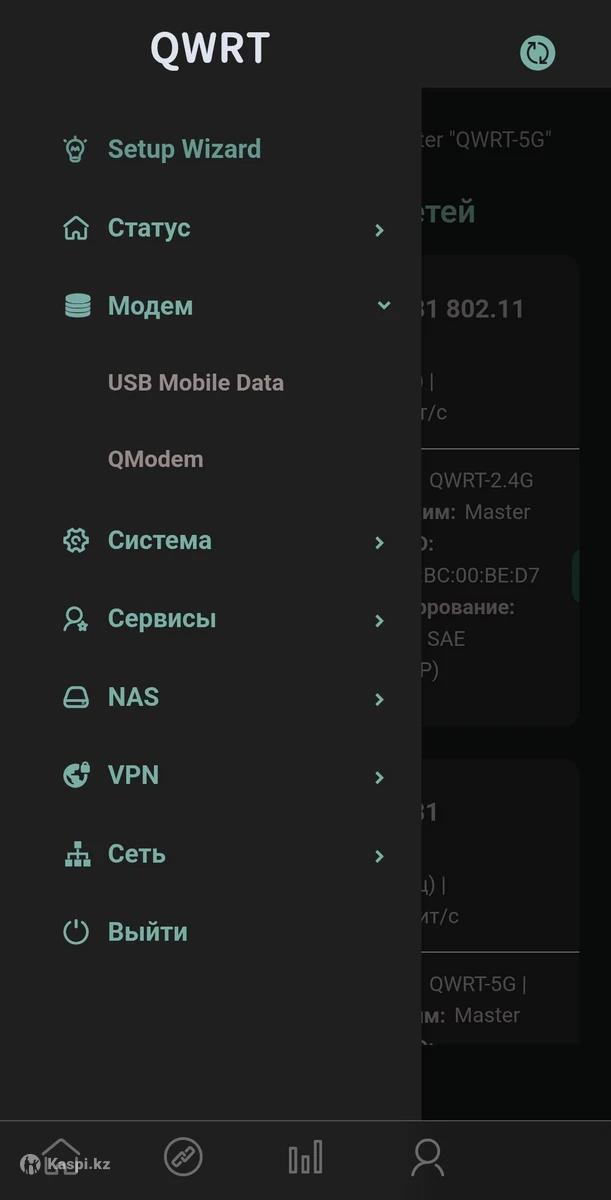Expand the Система submenu chevron
Viewport: 611px width, 1200px height.
(x=379, y=542)
